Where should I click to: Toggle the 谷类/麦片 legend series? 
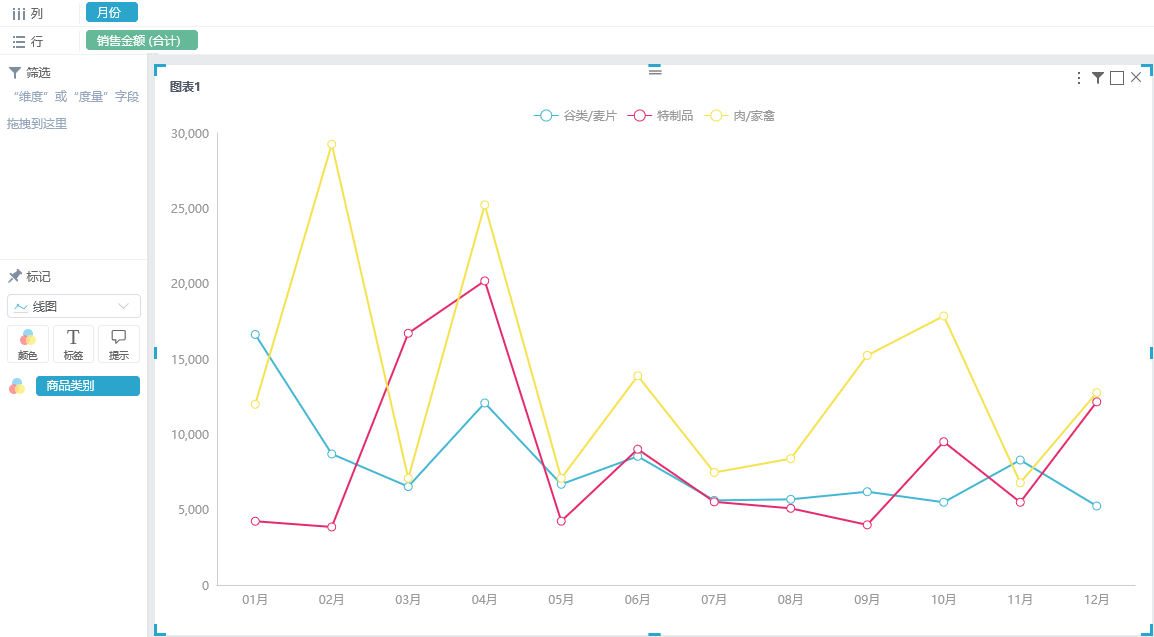pos(576,115)
